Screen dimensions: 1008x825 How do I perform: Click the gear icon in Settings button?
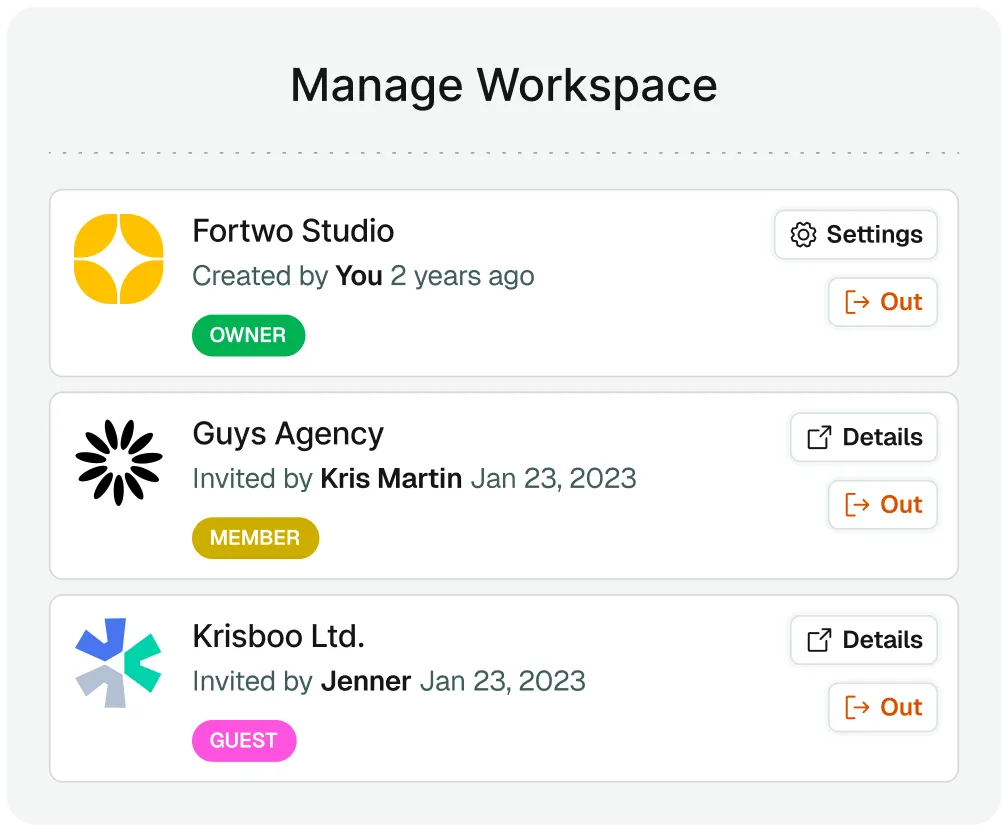click(x=803, y=235)
